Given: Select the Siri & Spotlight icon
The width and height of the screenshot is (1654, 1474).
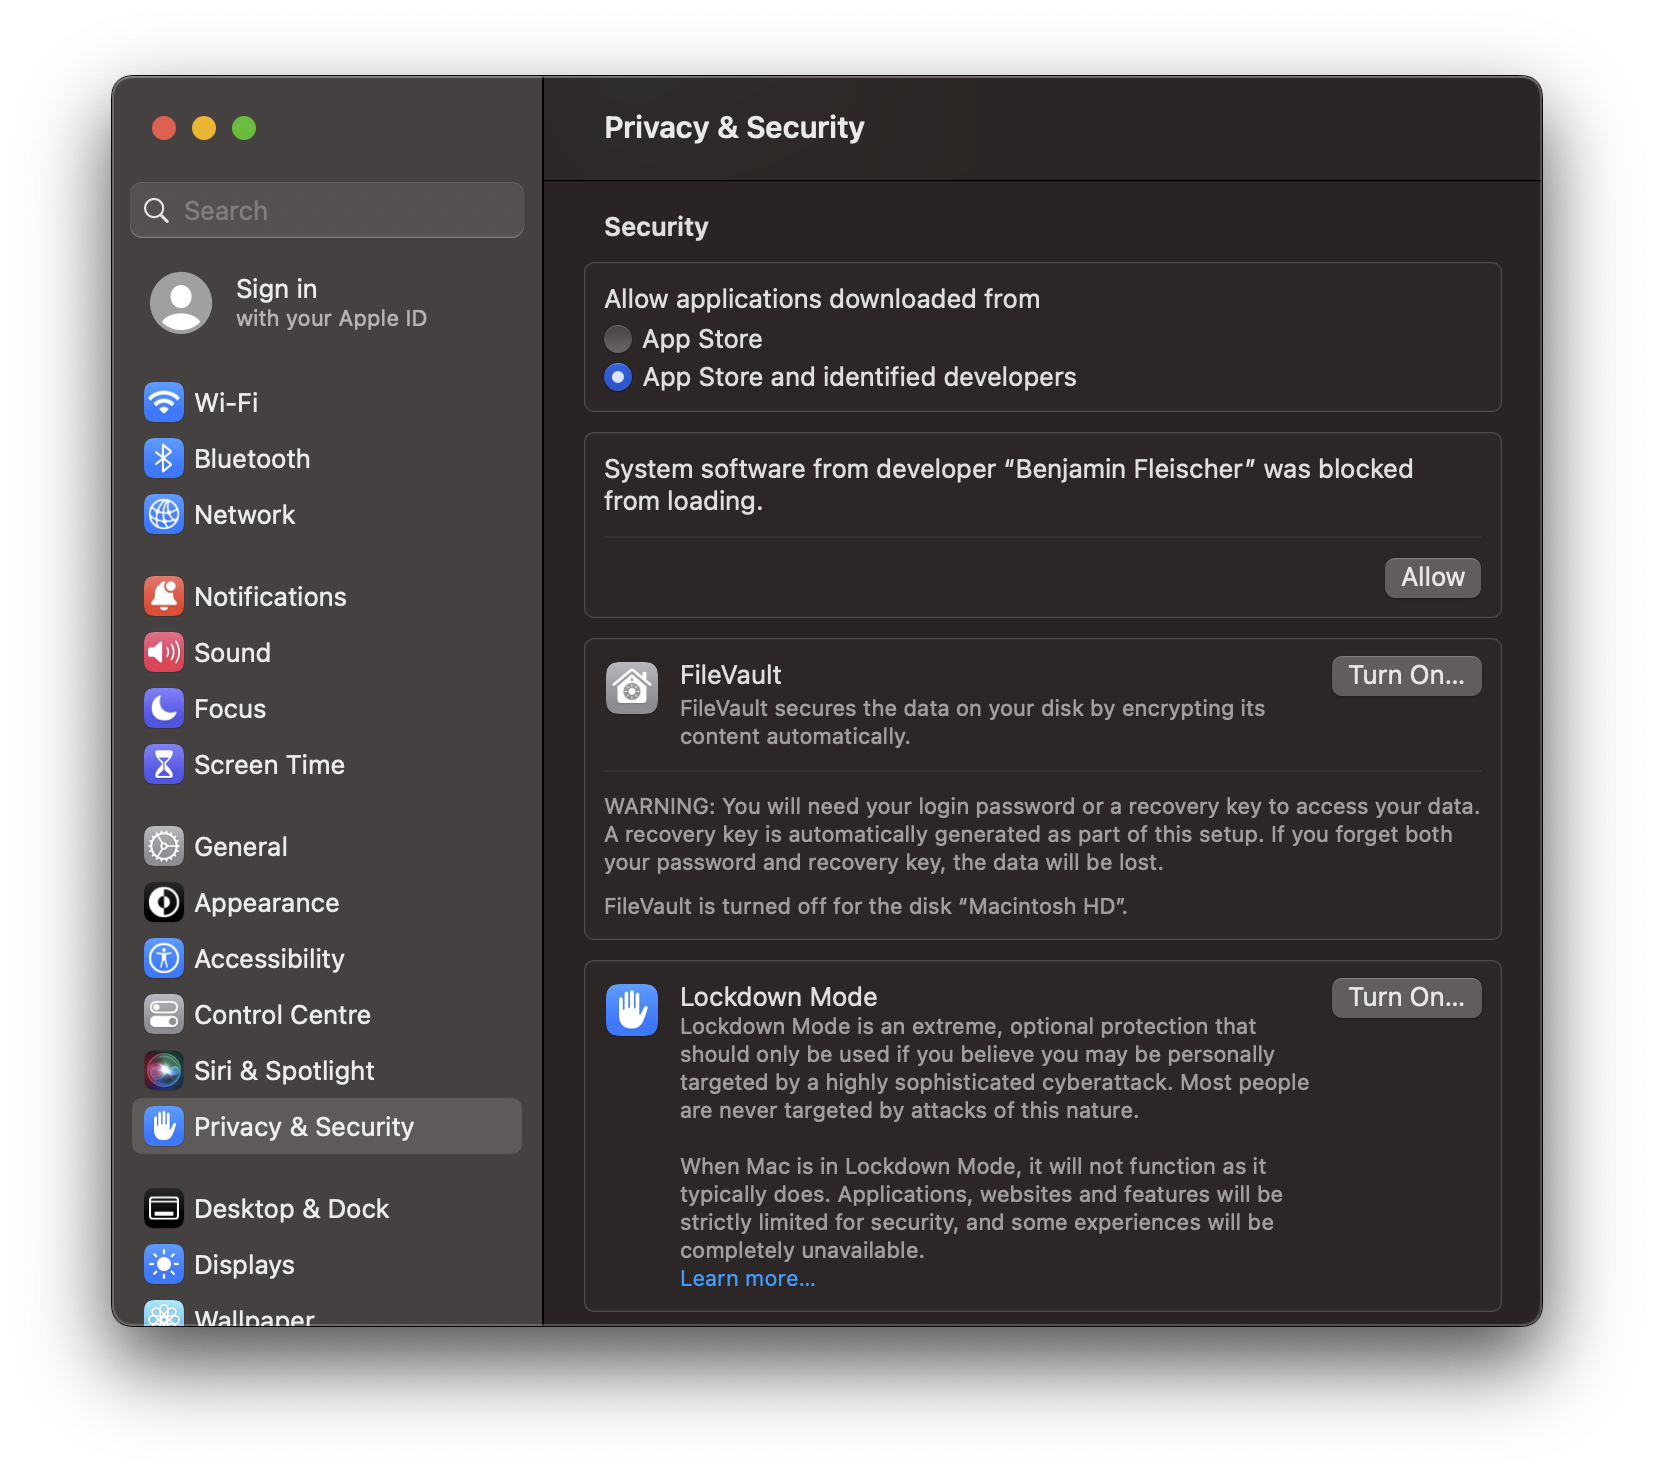Looking at the screenshot, I should click(164, 1071).
